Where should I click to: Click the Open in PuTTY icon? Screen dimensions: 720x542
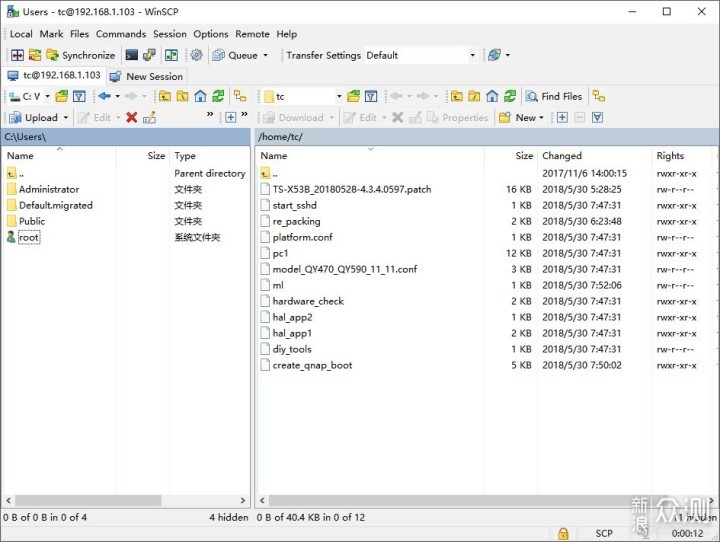pos(149,55)
